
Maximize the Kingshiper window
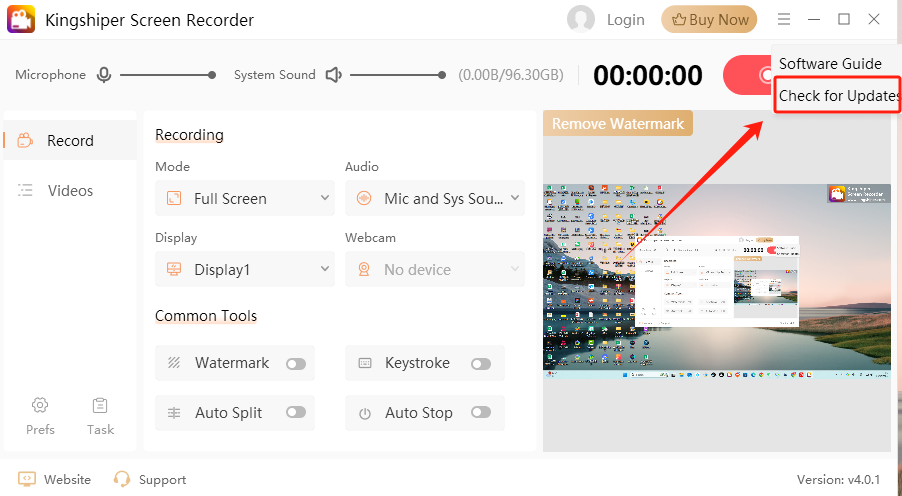coord(844,20)
